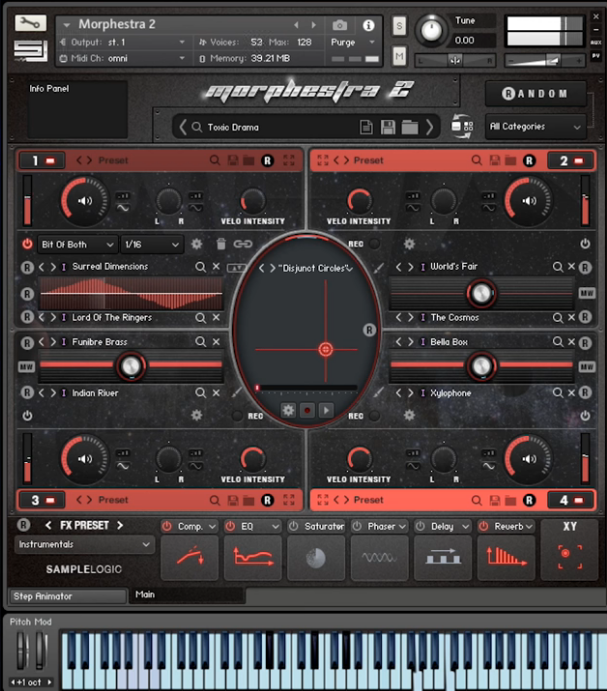Toggle the step animator power button
This screenshot has width=607, height=691.
click(x=27, y=244)
